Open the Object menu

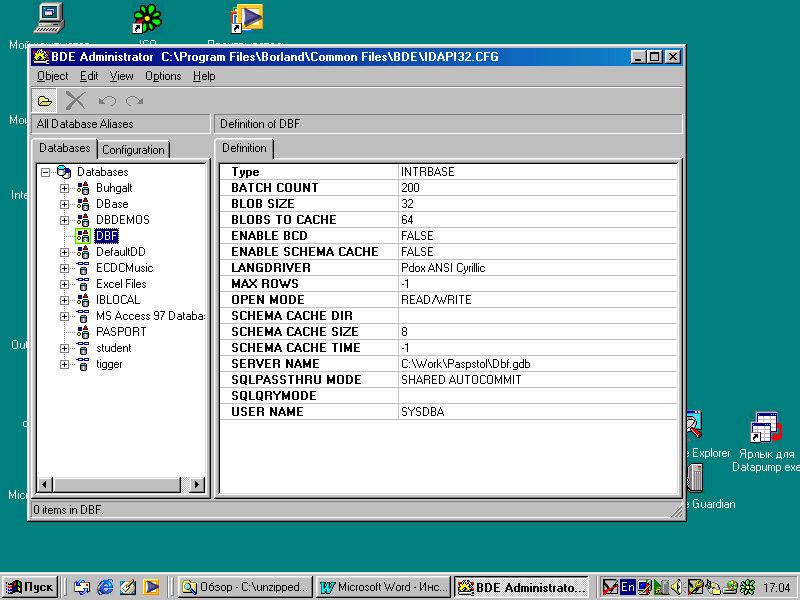(52, 76)
